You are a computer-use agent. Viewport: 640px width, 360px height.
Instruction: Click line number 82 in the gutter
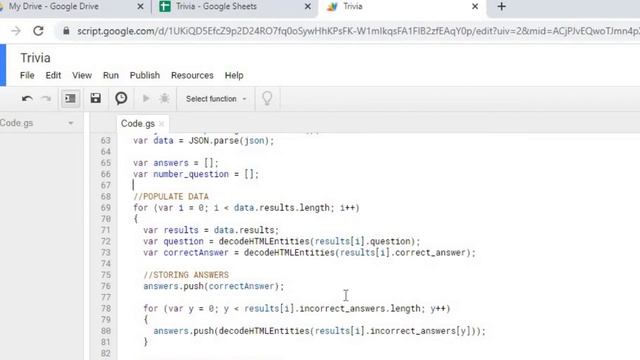(x=105, y=353)
